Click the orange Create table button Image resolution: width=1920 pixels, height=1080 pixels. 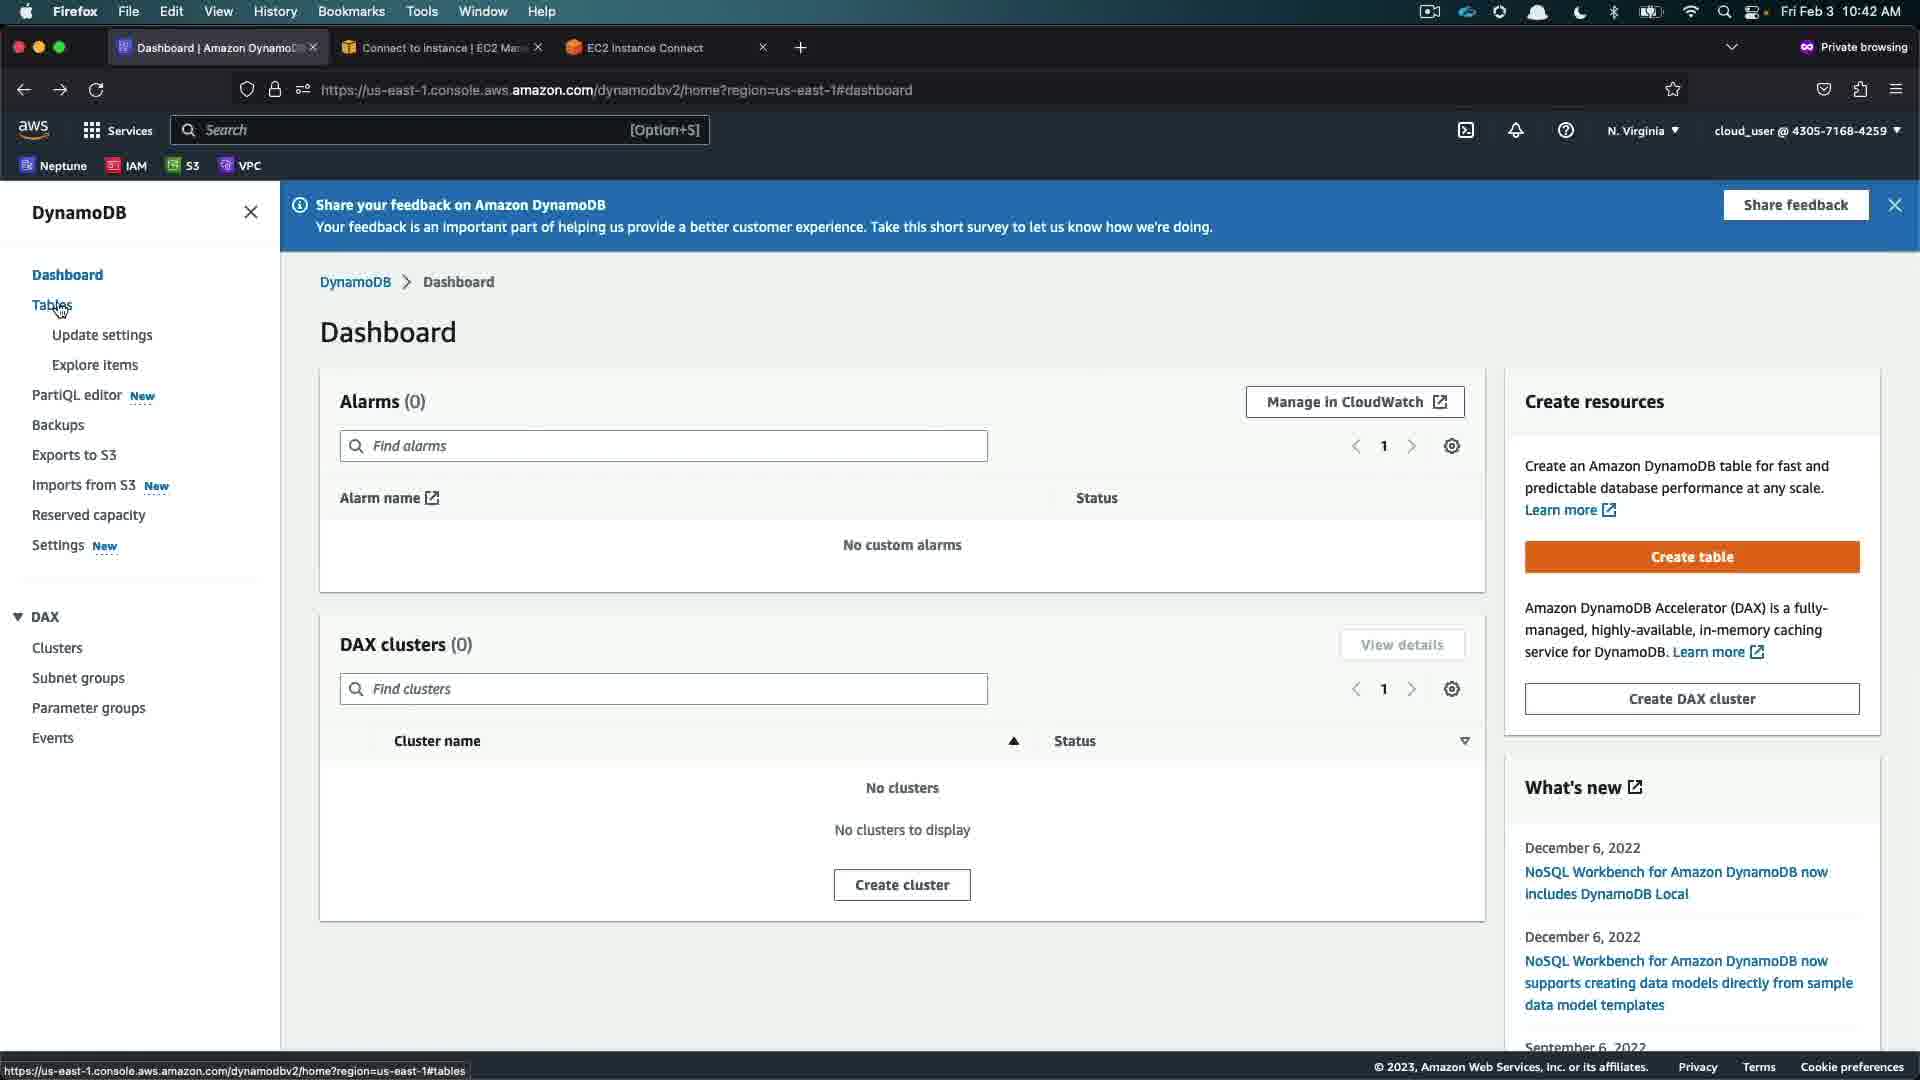(x=1692, y=557)
